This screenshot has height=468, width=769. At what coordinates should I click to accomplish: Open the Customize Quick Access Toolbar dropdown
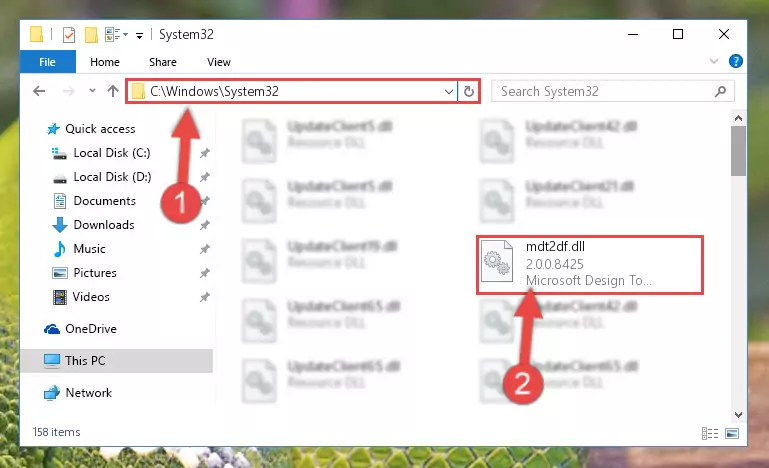[139, 35]
